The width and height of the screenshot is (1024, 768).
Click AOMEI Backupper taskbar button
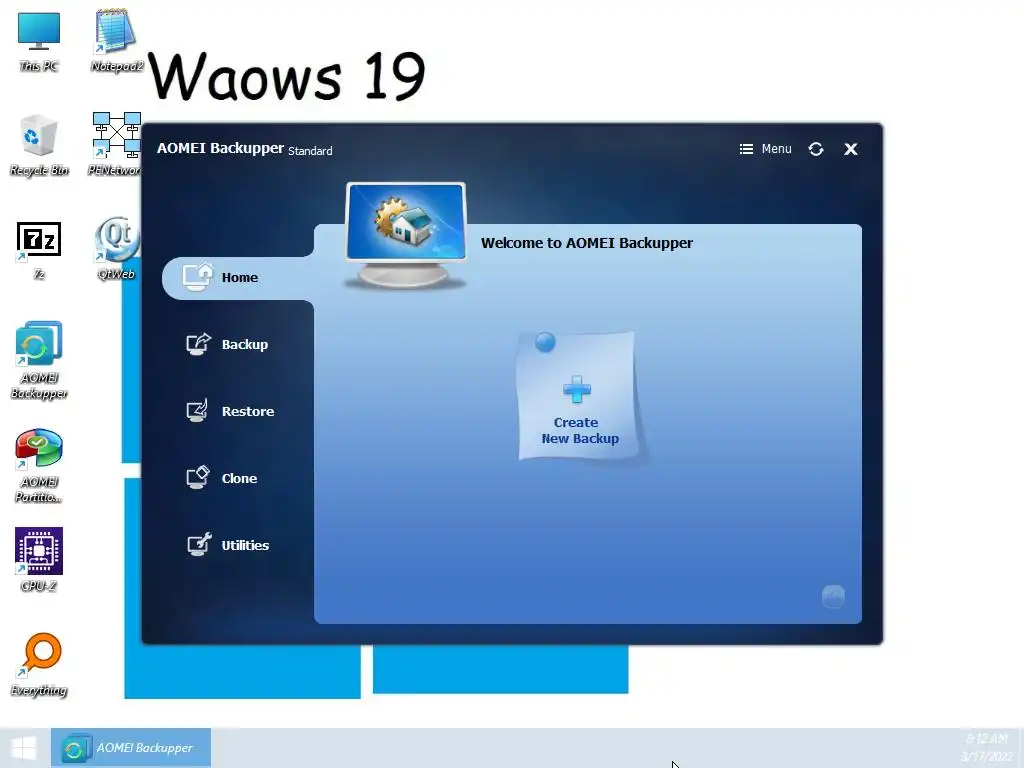(131, 748)
